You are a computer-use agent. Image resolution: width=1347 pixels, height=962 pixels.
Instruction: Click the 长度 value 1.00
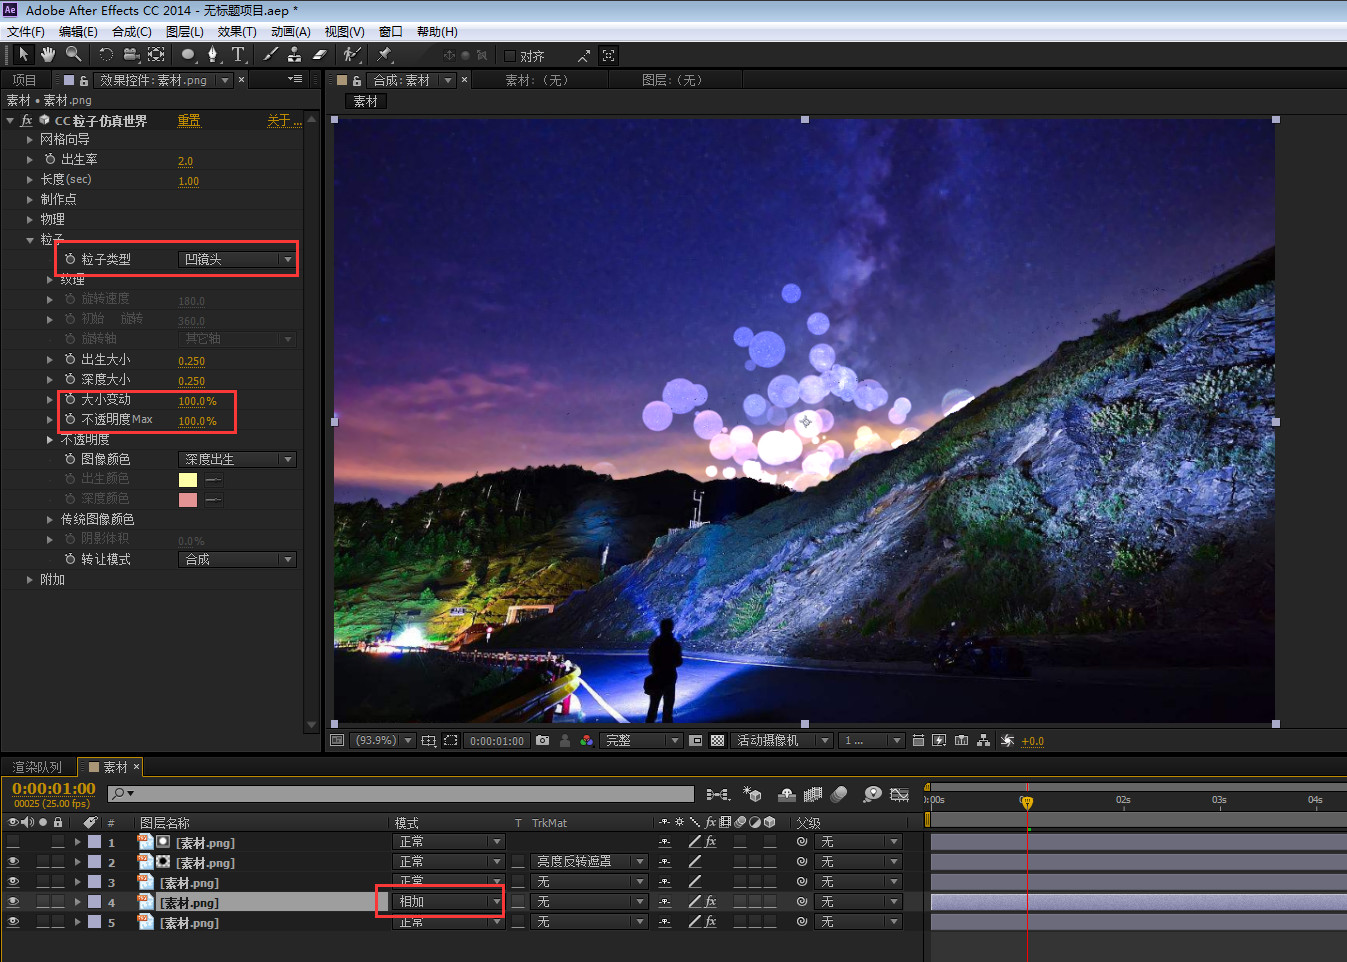tap(188, 181)
